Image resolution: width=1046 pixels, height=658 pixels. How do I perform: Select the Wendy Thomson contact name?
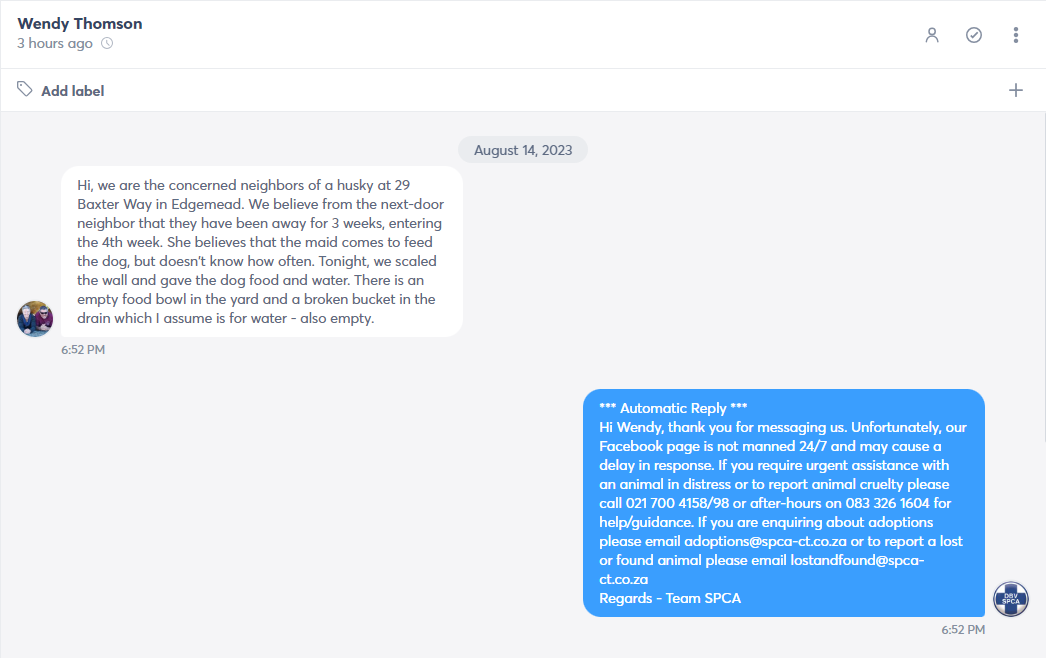click(80, 23)
